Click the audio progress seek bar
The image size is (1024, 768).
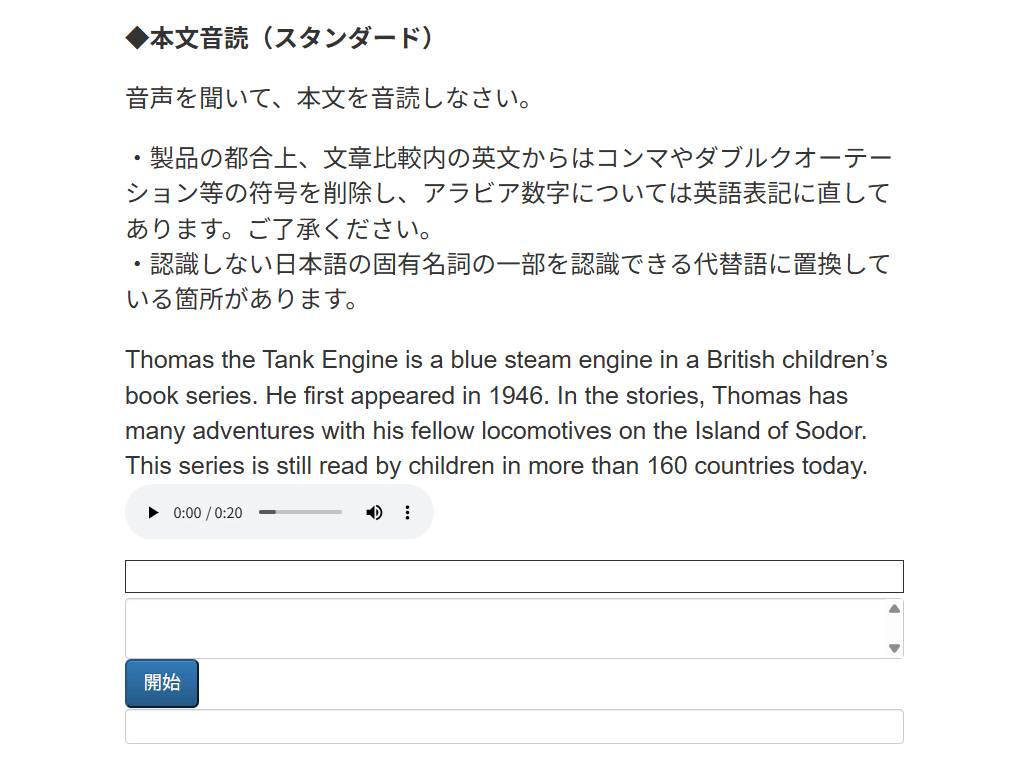[300, 512]
